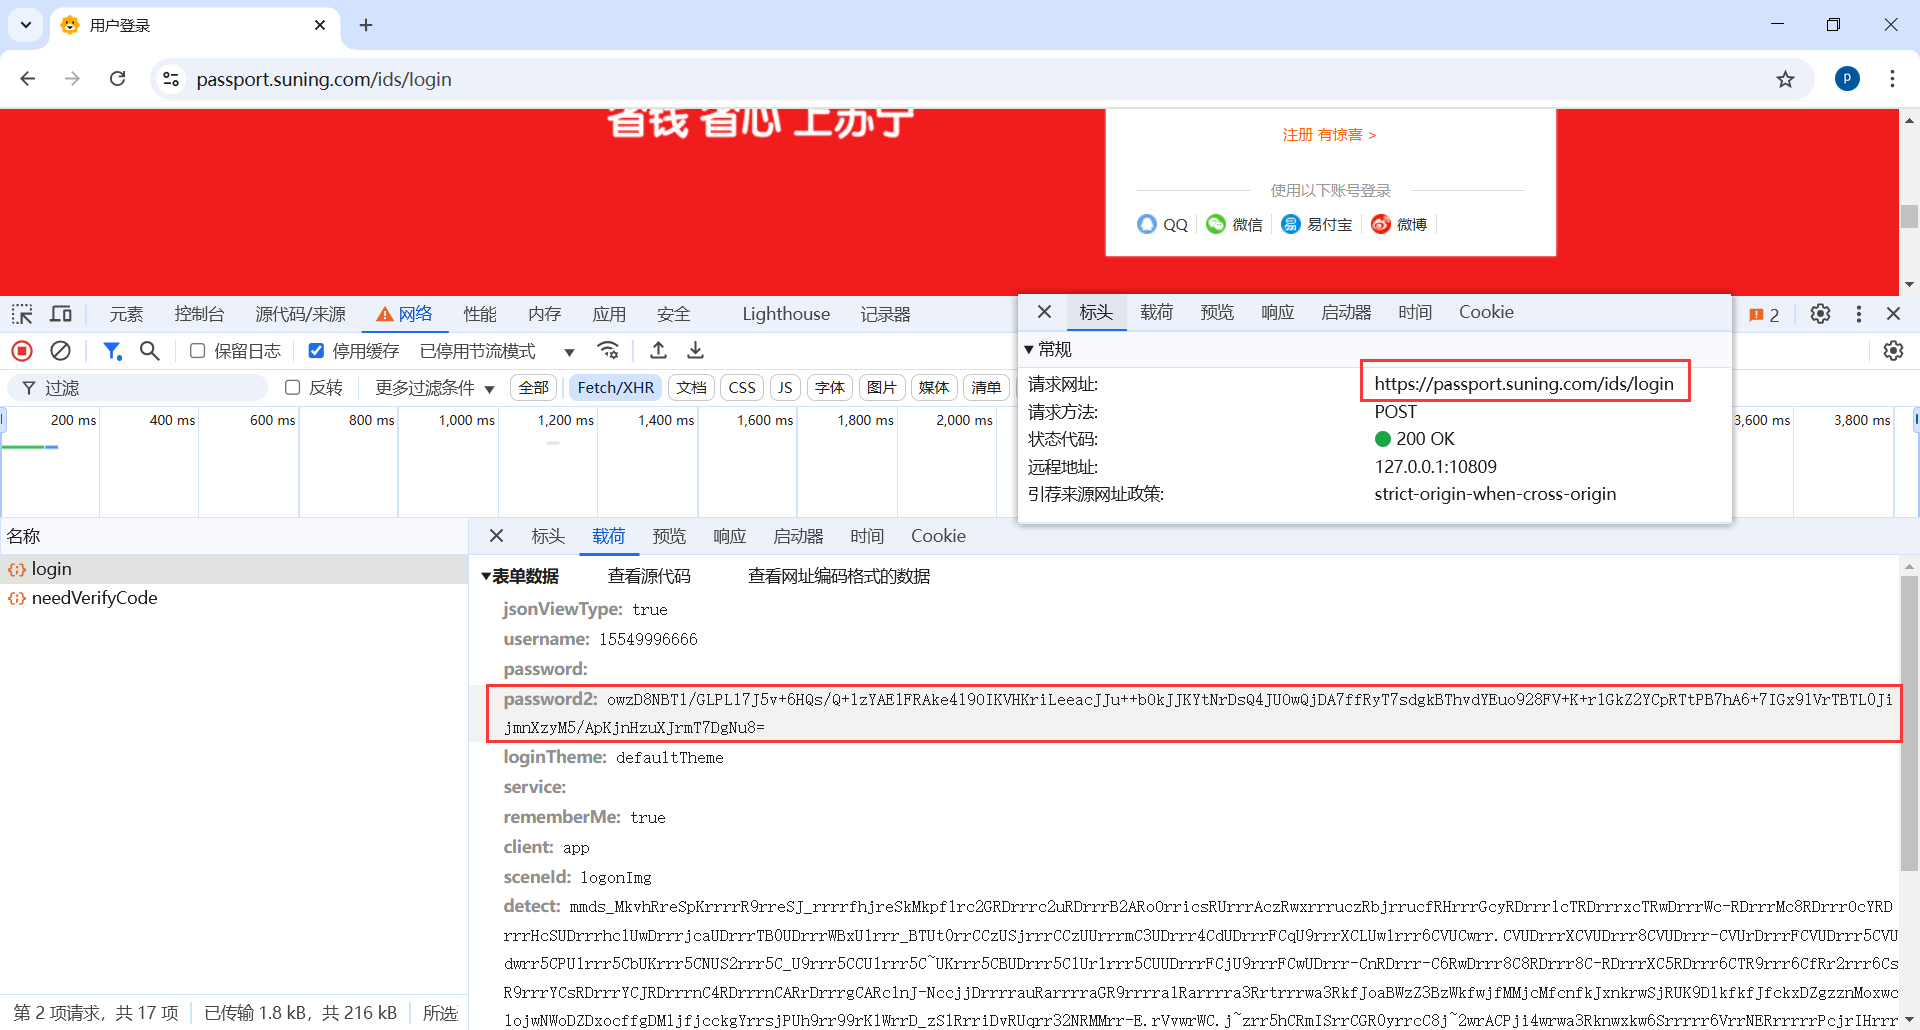Open the Chrome three-dot menu
1920x1030 pixels.
[x=1892, y=79]
